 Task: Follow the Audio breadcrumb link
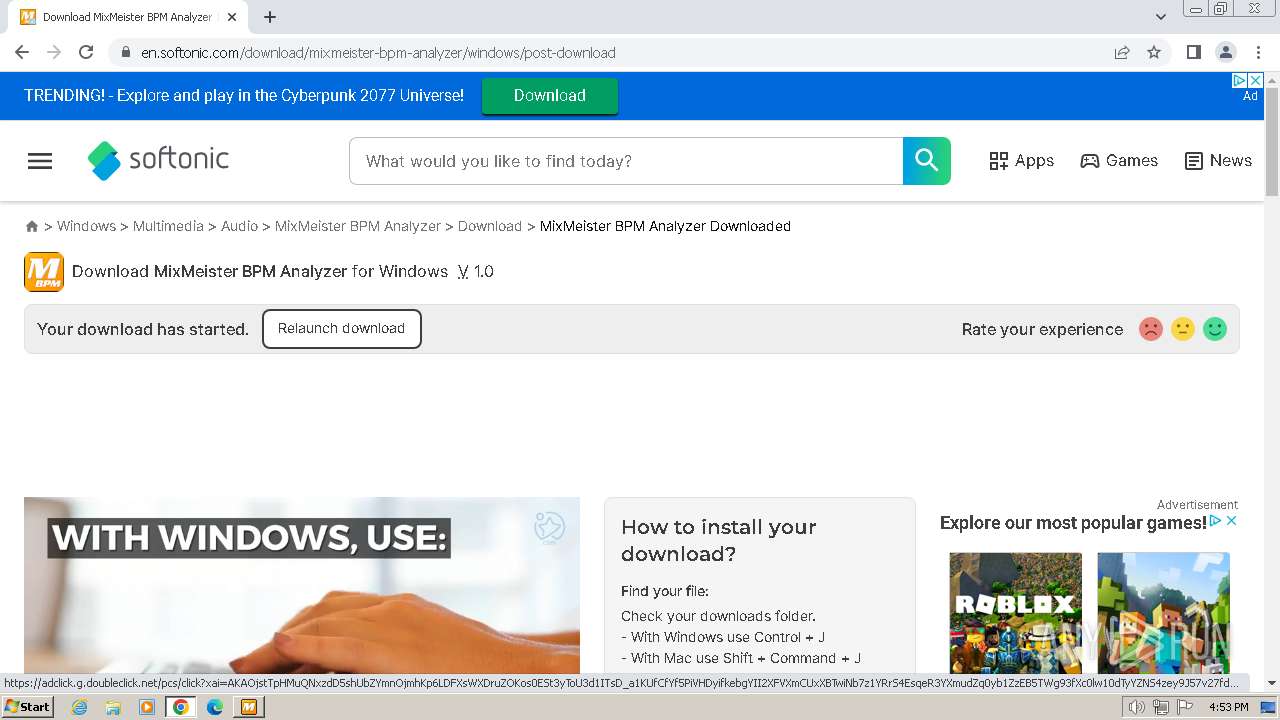click(239, 227)
